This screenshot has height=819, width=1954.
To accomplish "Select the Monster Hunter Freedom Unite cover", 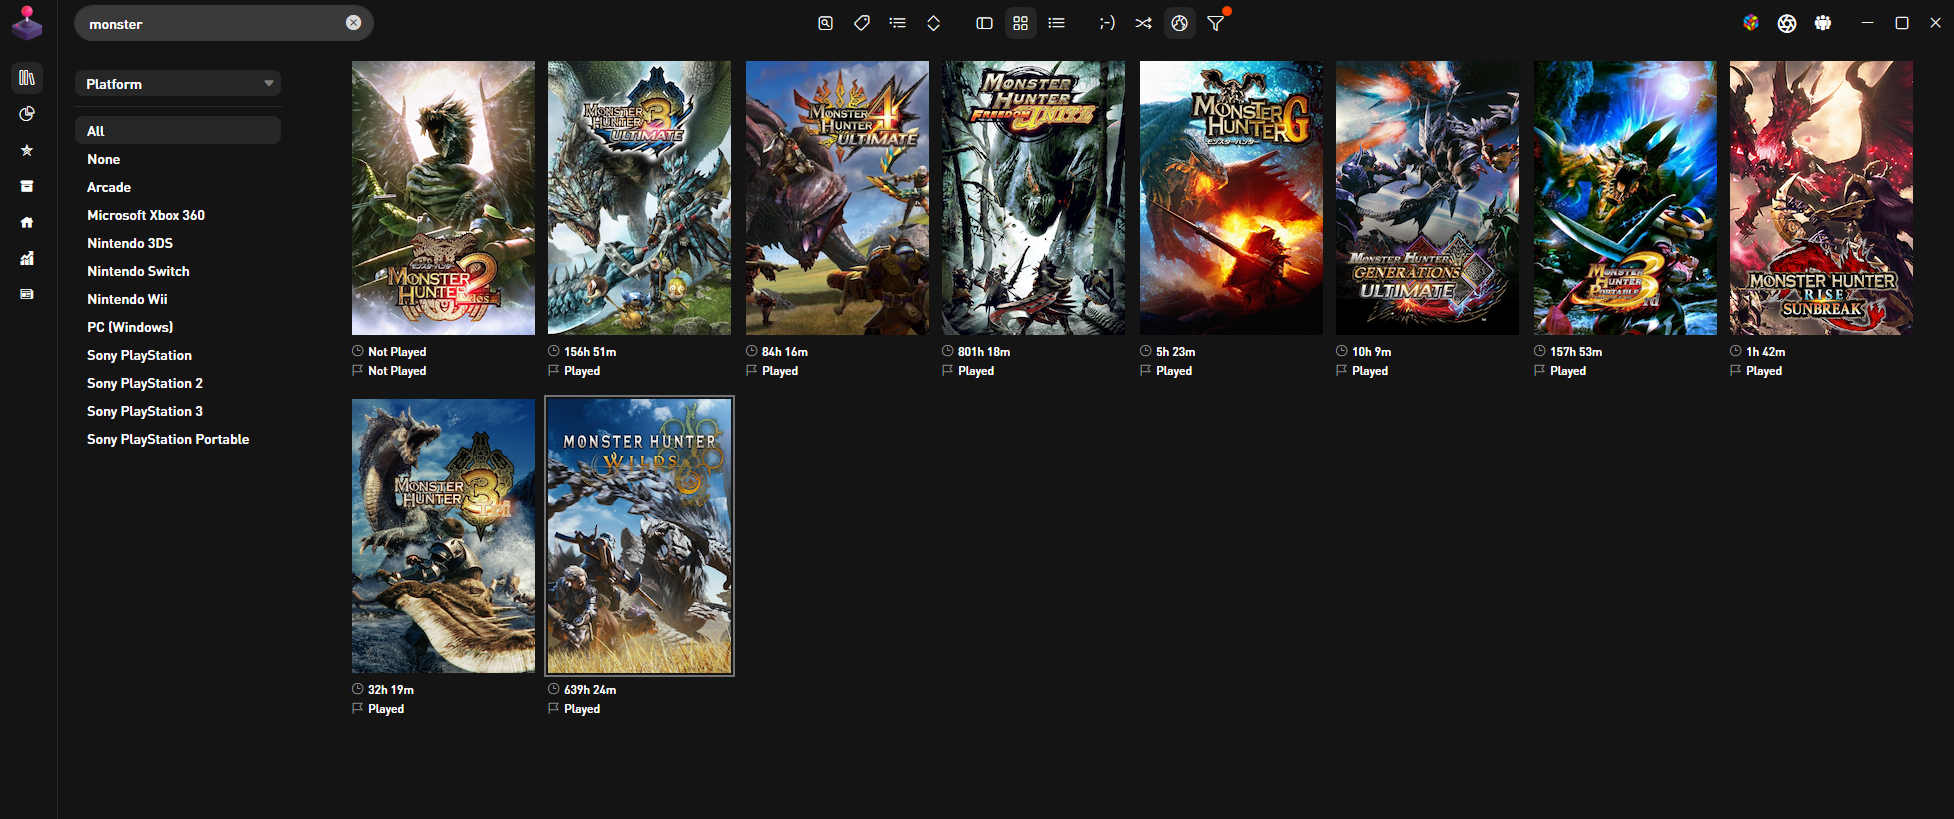I will pyautogui.click(x=1033, y=198).
